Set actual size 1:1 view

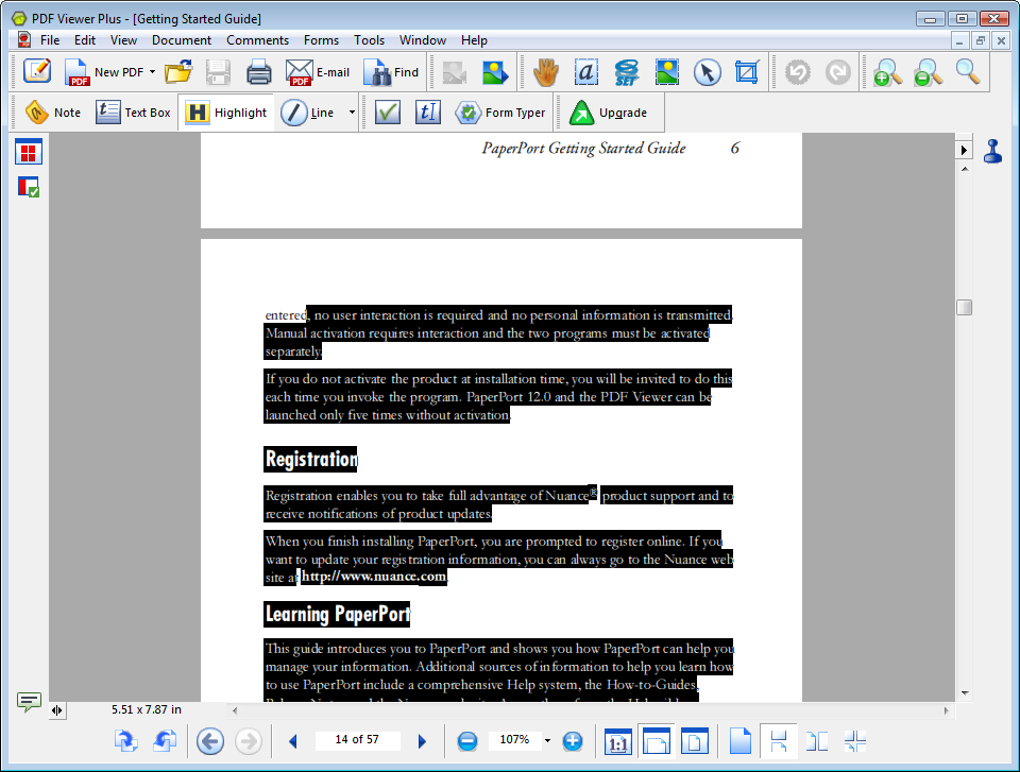(x=617, y=741)
